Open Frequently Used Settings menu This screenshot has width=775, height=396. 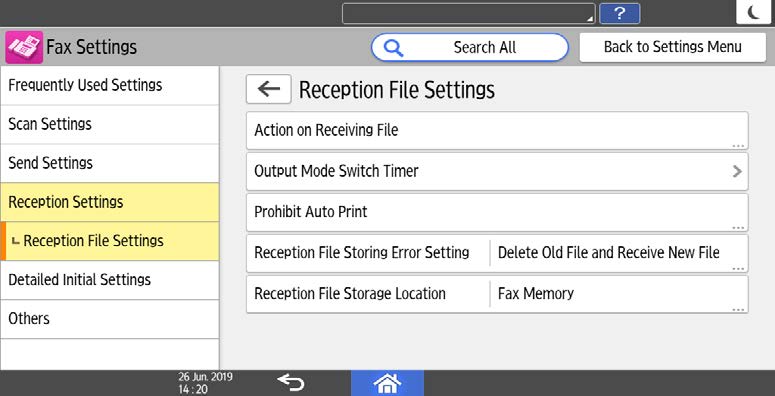[x=110, y=85]
